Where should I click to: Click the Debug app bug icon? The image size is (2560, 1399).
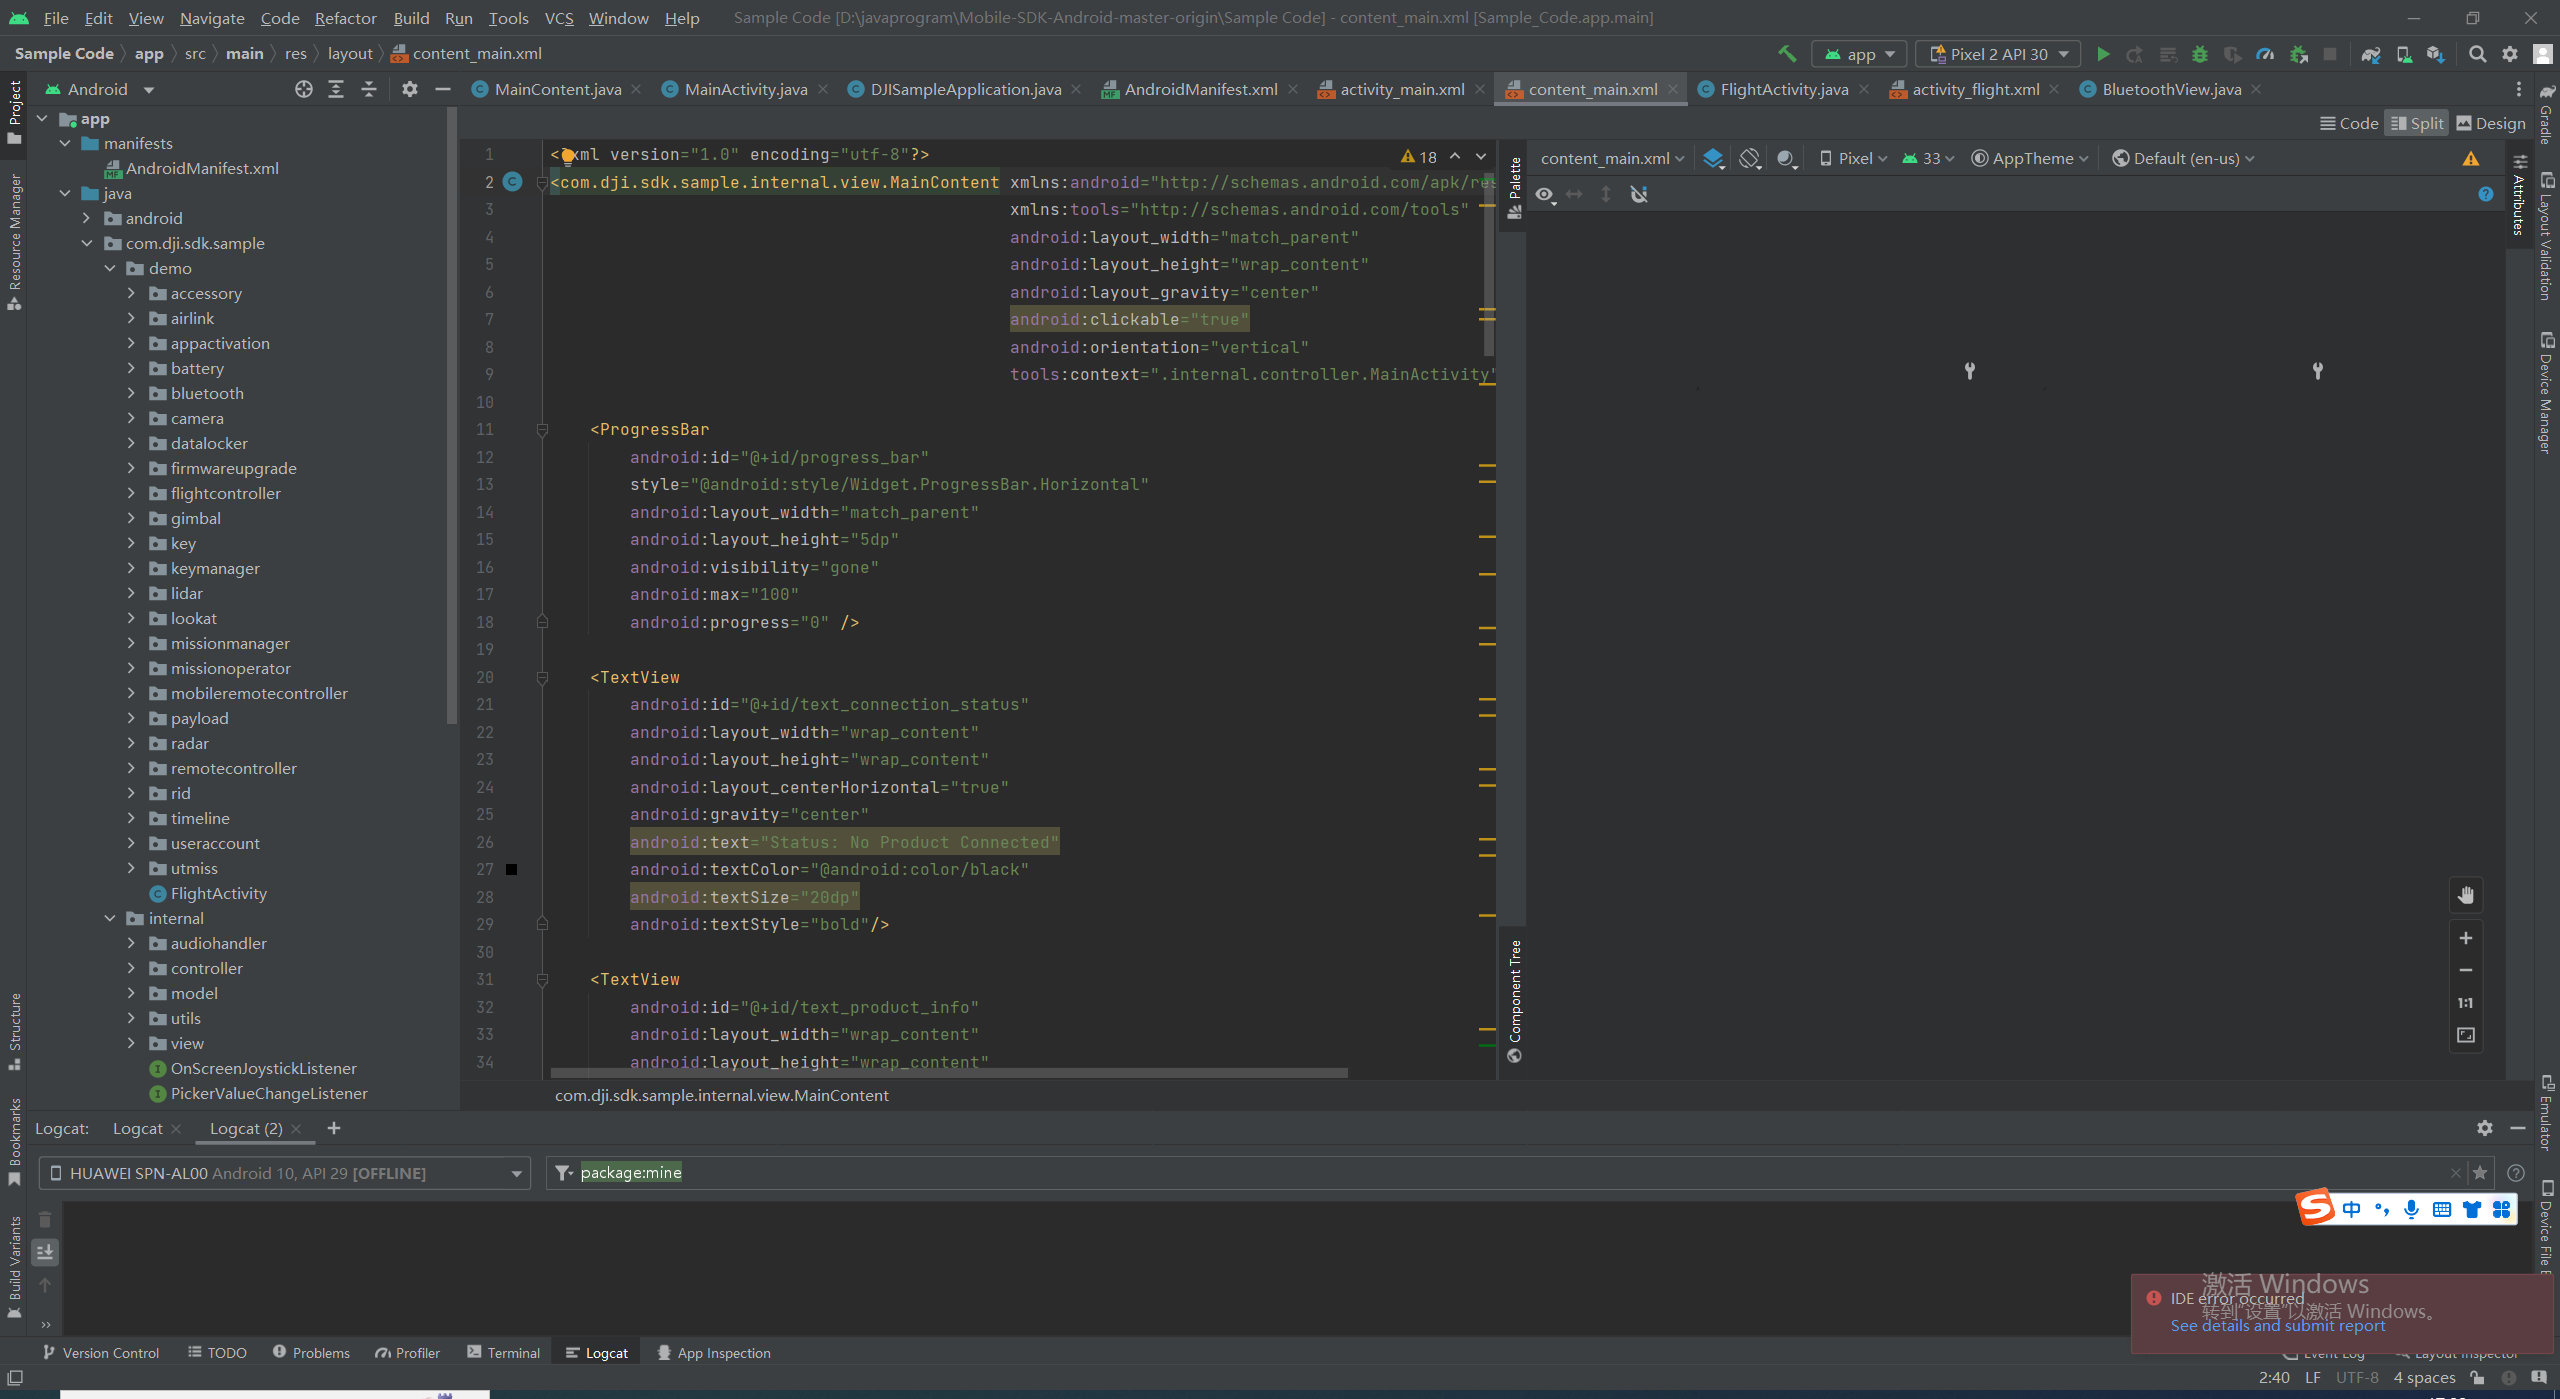(2199, 54)
